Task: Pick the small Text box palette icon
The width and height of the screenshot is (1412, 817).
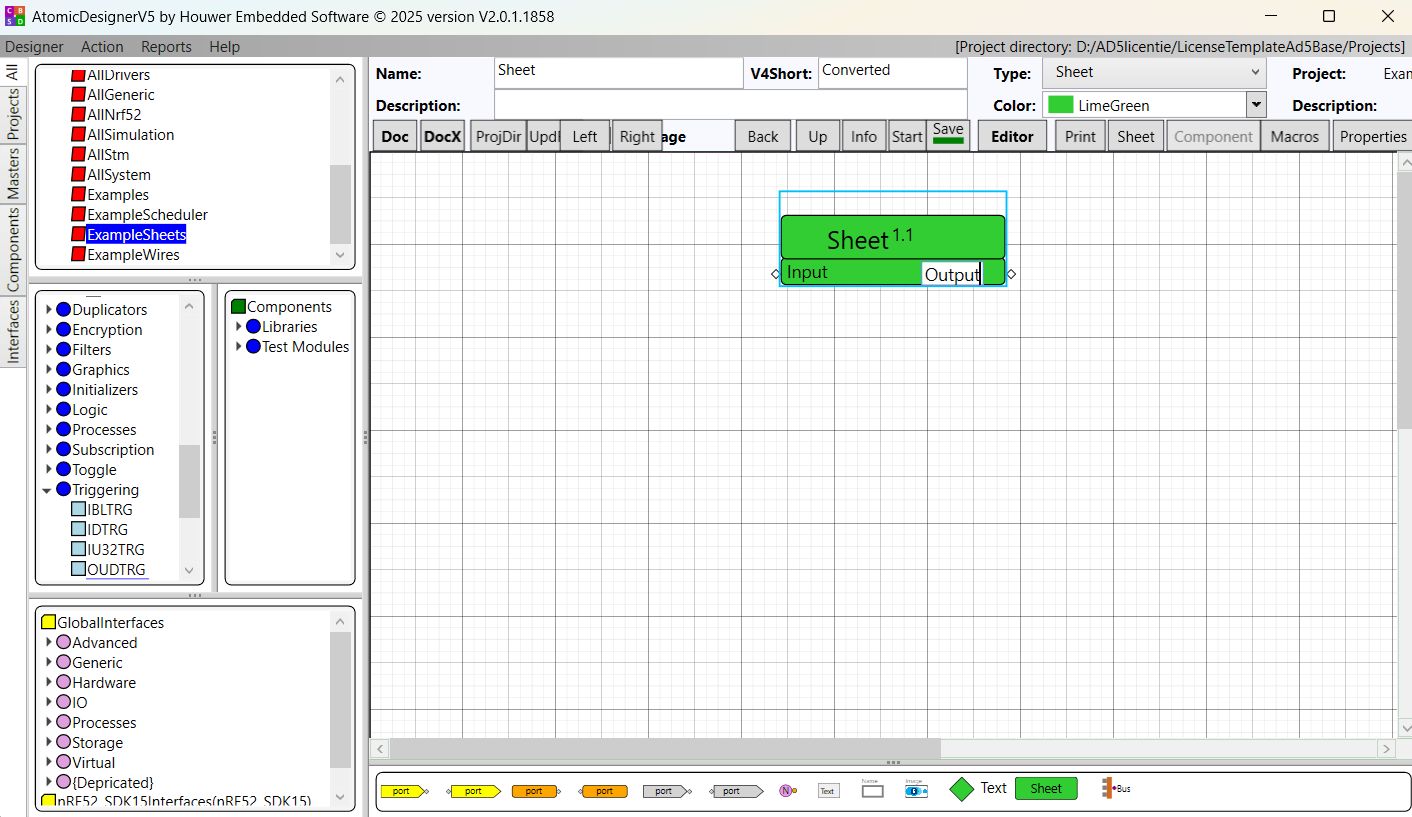Action: (x=827, y=791)
